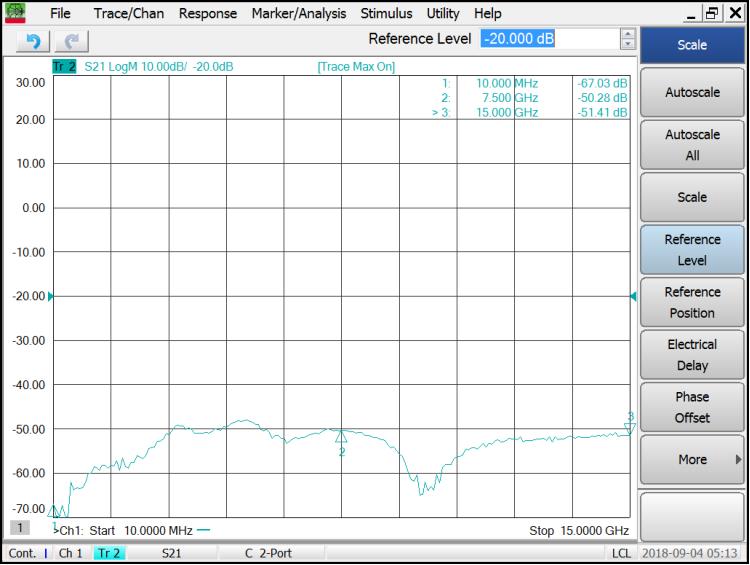Click the Scale header softkey
This screenshot has width=750, height=565.
(692, 45)
